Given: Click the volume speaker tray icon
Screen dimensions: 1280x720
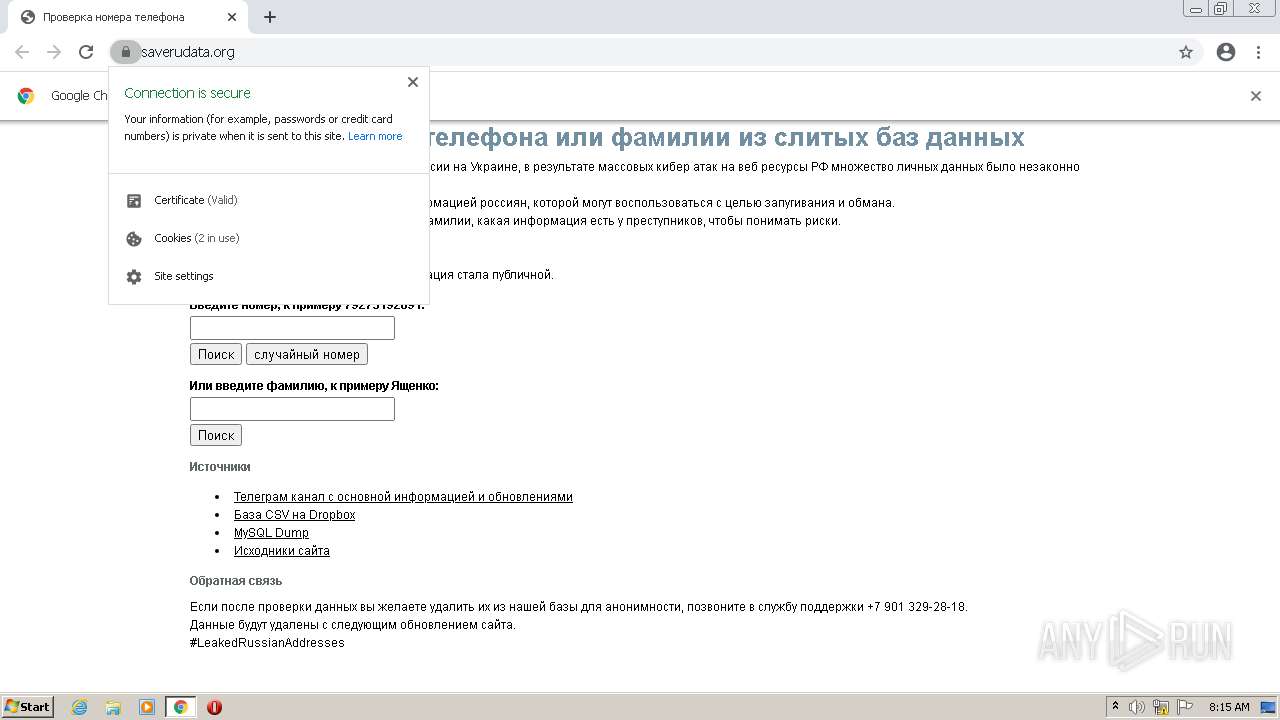Looking at the screenshot, I should 1137,707.
